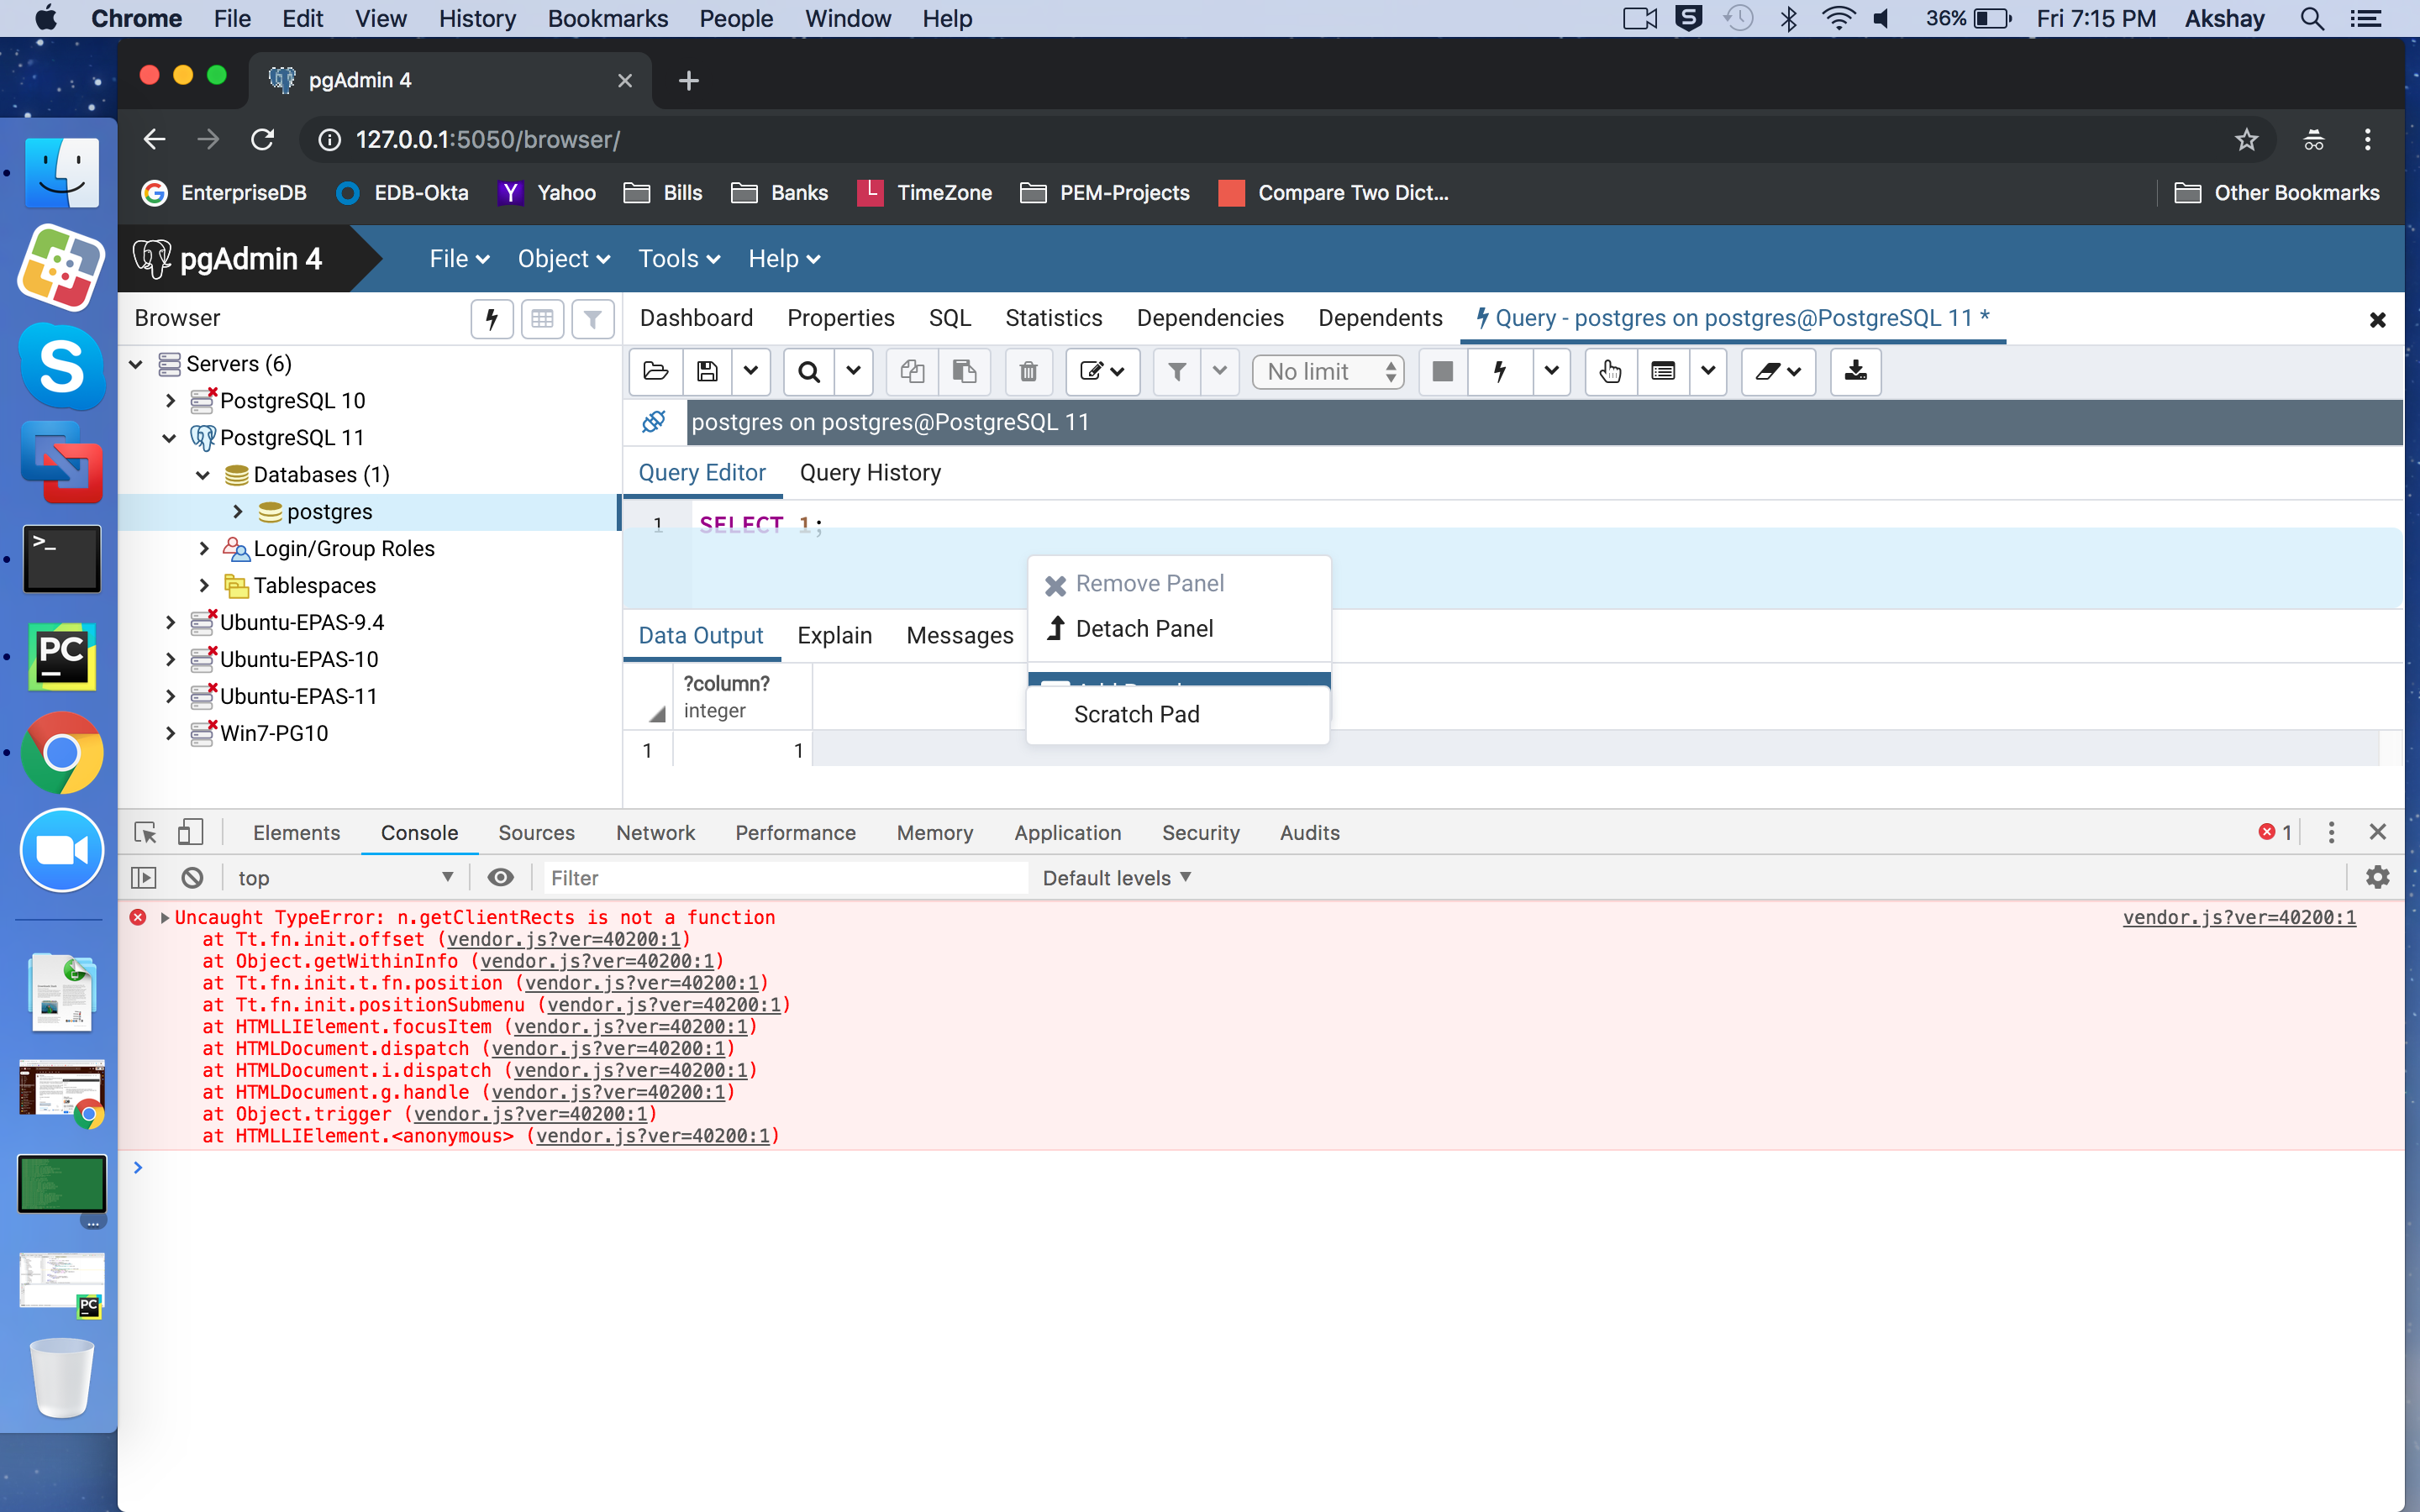Click the Delete trash toolbar icon

tap(1028, 372)
